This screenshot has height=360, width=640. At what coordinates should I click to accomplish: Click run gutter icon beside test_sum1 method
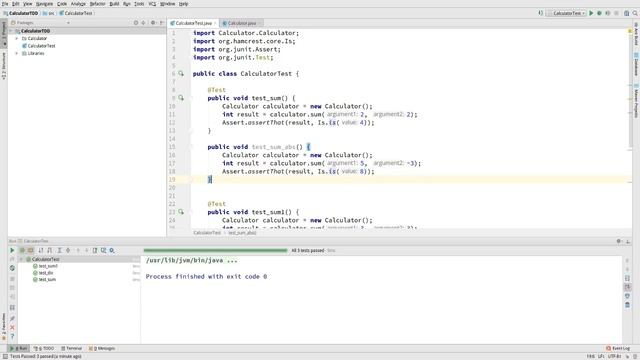(181, 212)
